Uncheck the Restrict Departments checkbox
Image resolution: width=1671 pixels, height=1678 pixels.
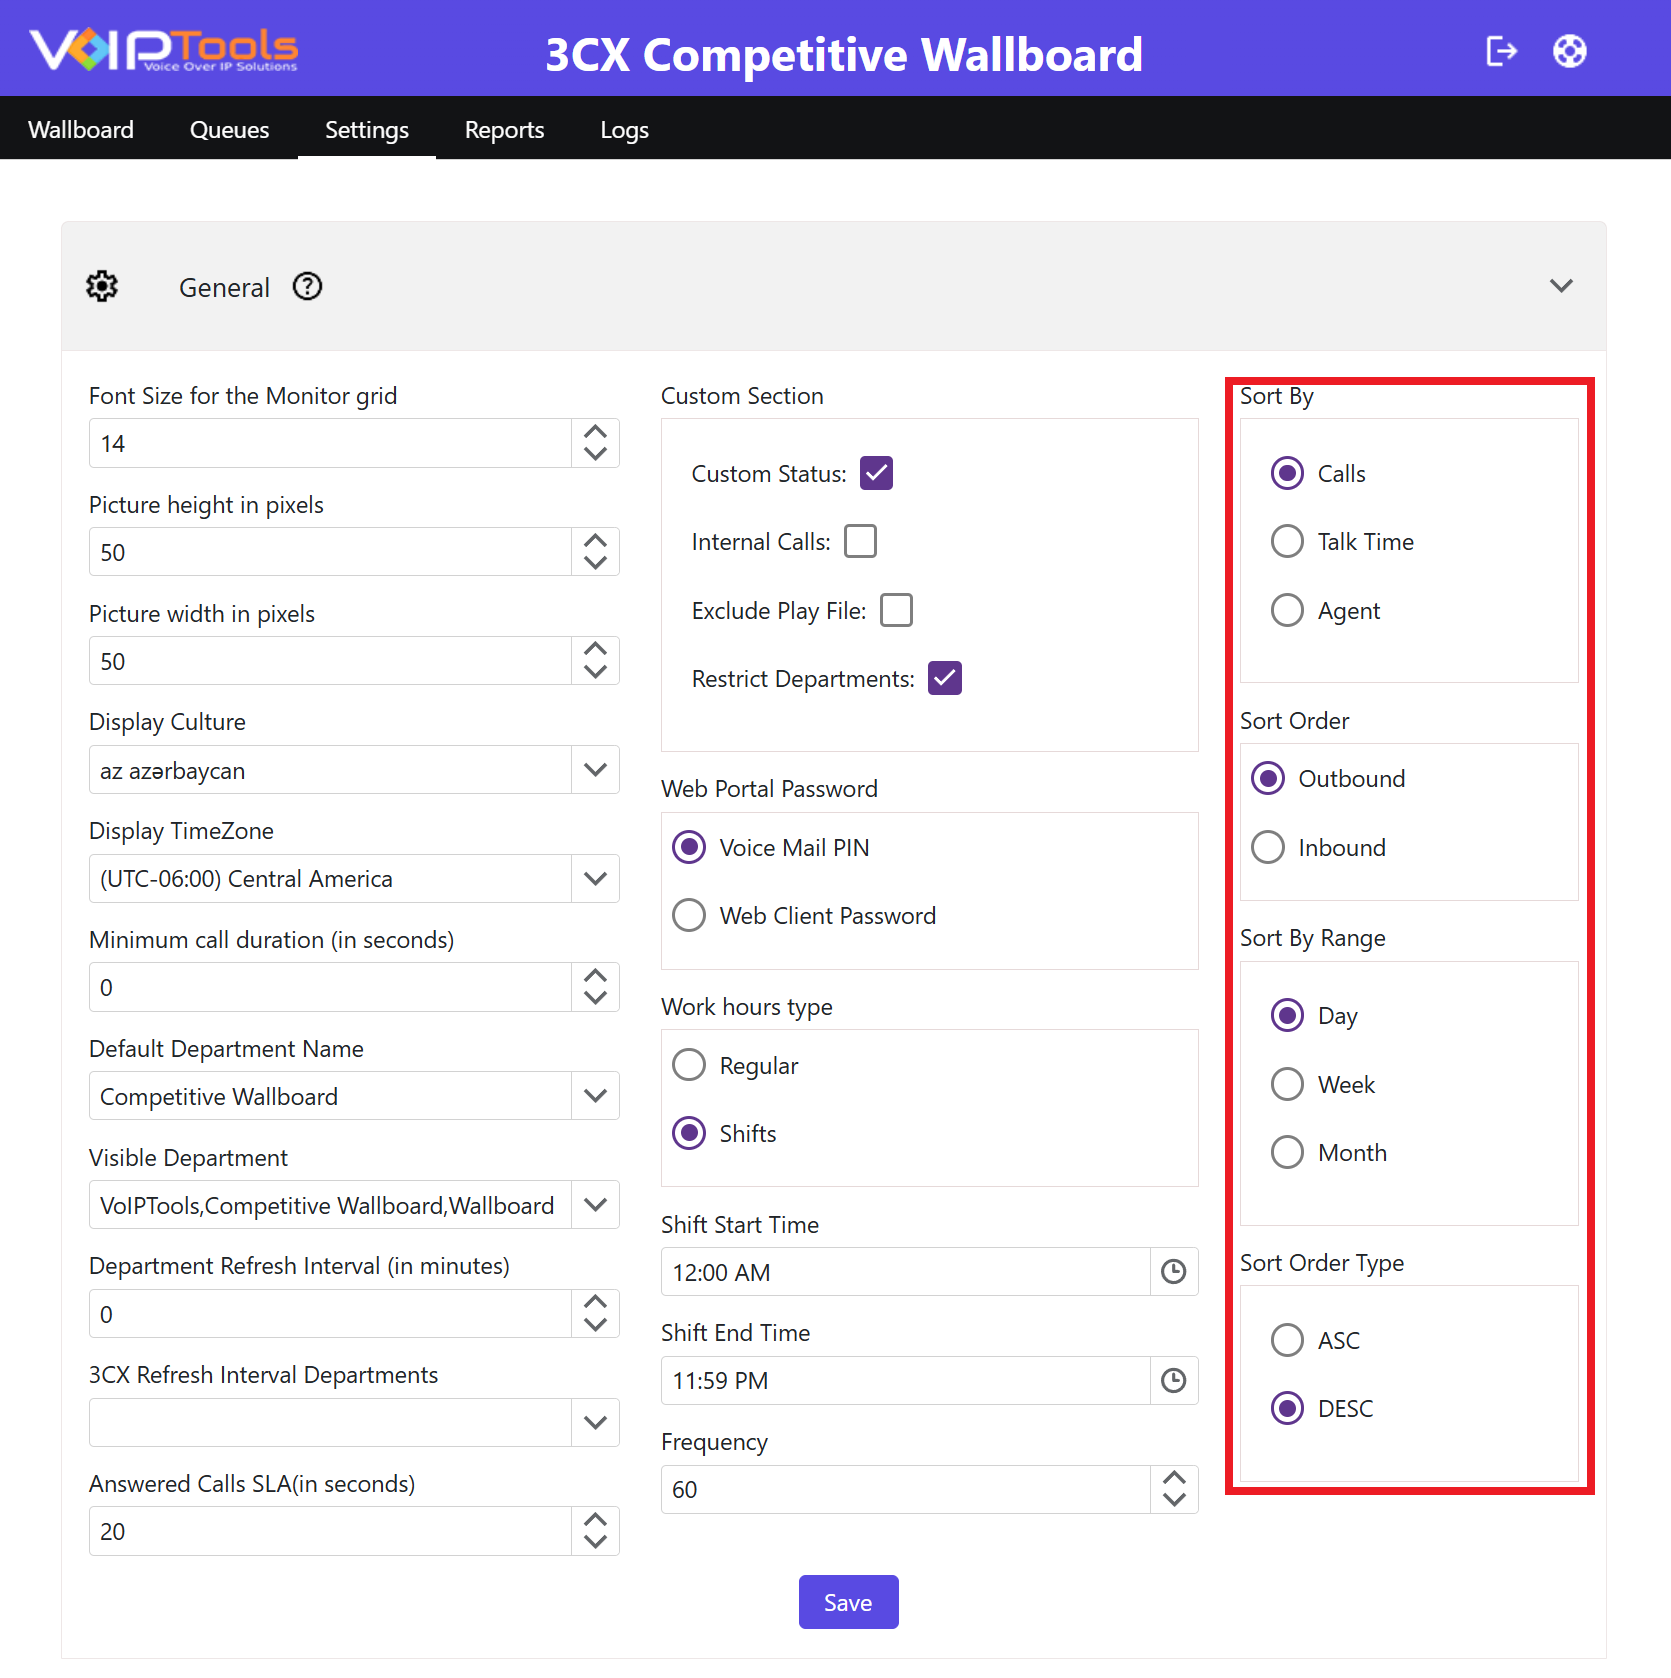(945, 678)
